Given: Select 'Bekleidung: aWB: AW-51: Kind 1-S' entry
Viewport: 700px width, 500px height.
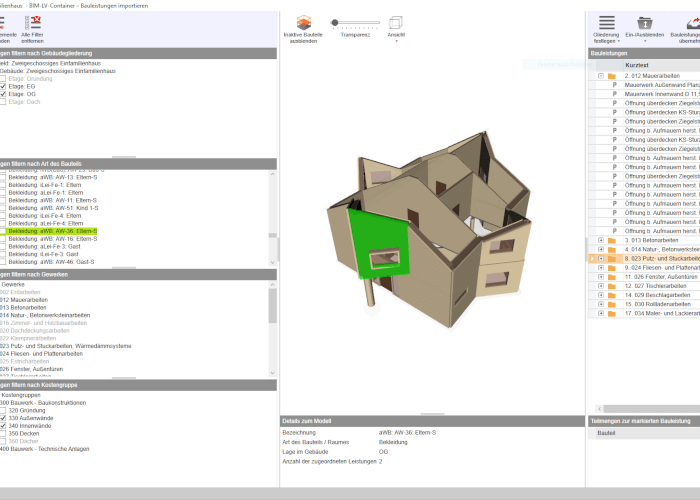Looking at the screenshot, I should [x=53, y=208].
